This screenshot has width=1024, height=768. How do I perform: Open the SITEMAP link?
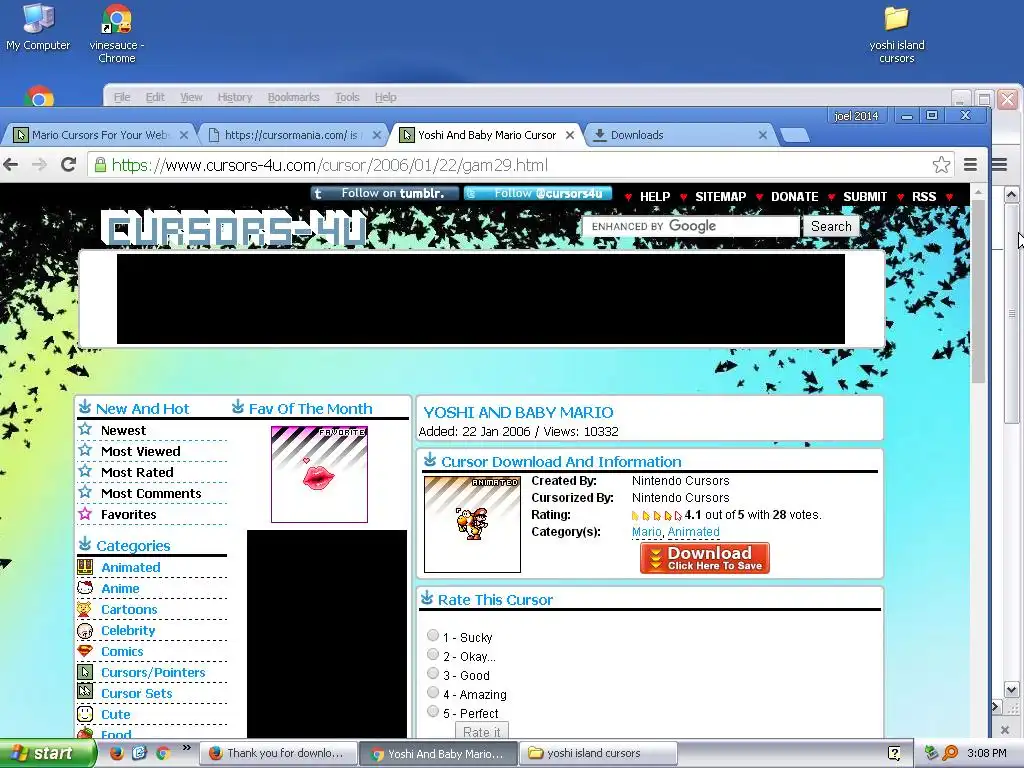click(720, 197)
